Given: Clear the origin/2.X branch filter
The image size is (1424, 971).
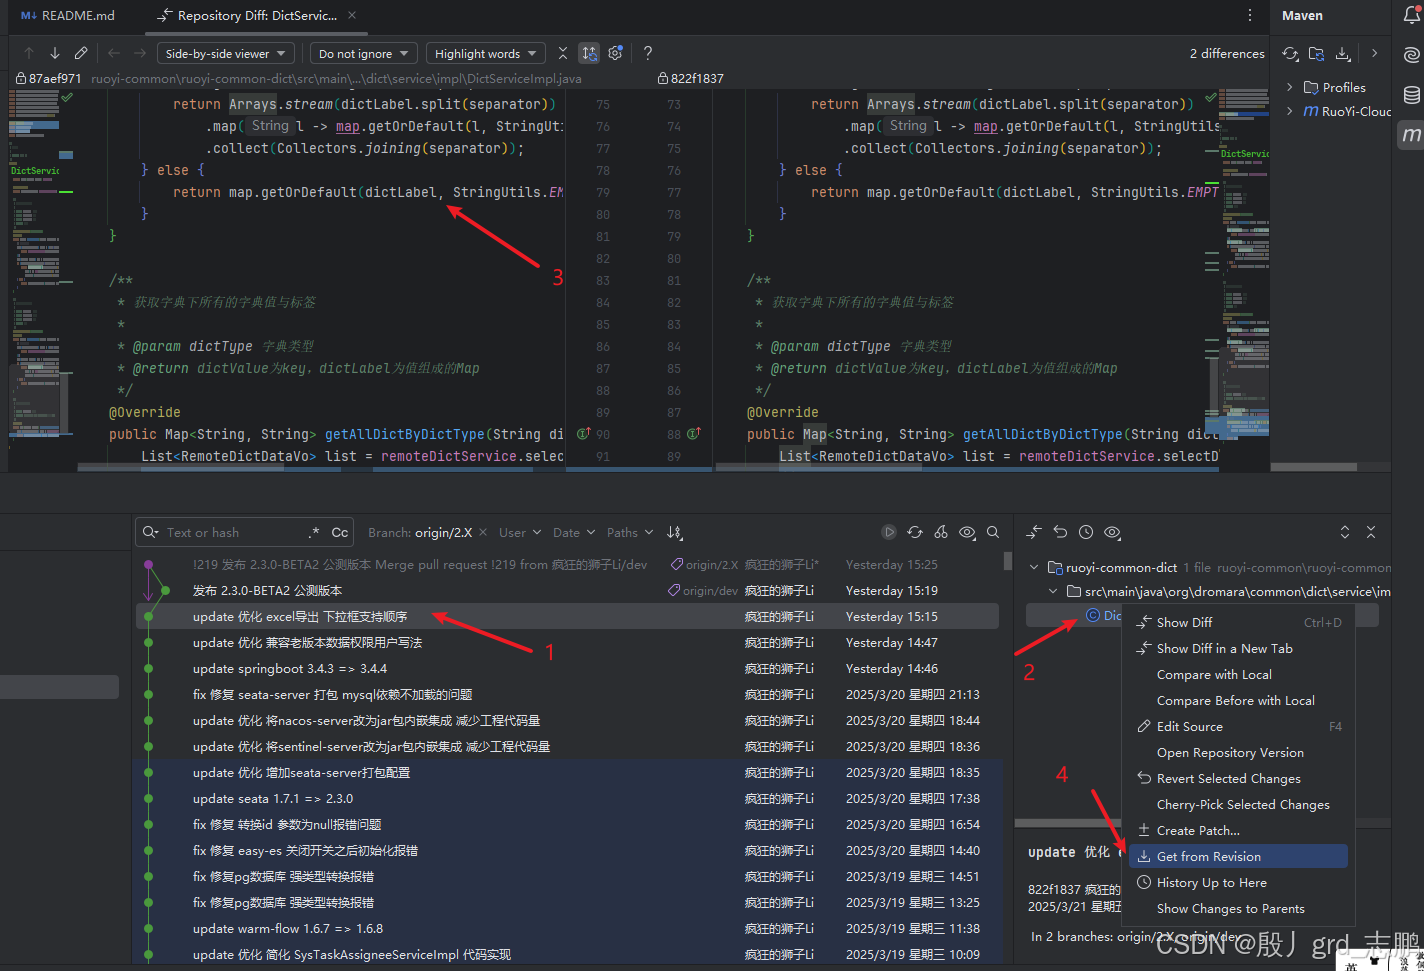Looking at the screenshot, I should [483, 532].
